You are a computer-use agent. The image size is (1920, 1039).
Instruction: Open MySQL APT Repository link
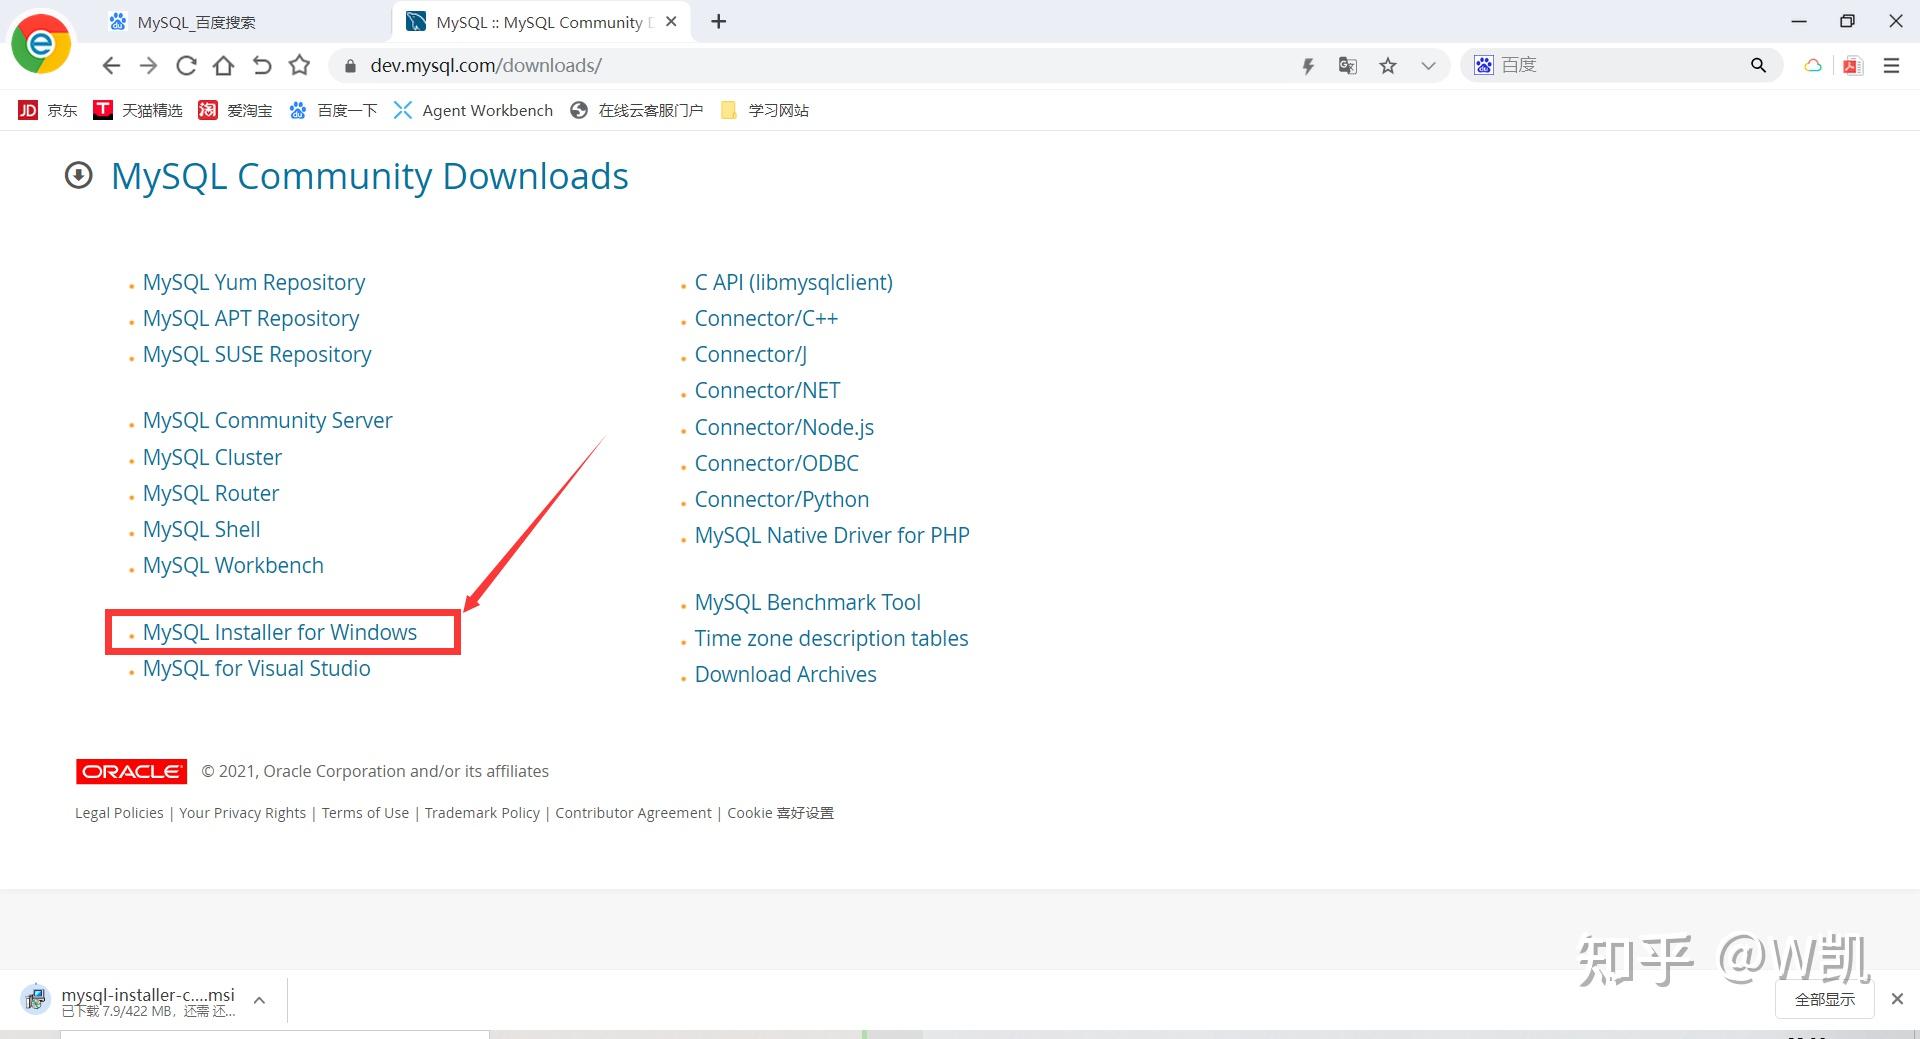pyautogui.click(x=251, y=318)
